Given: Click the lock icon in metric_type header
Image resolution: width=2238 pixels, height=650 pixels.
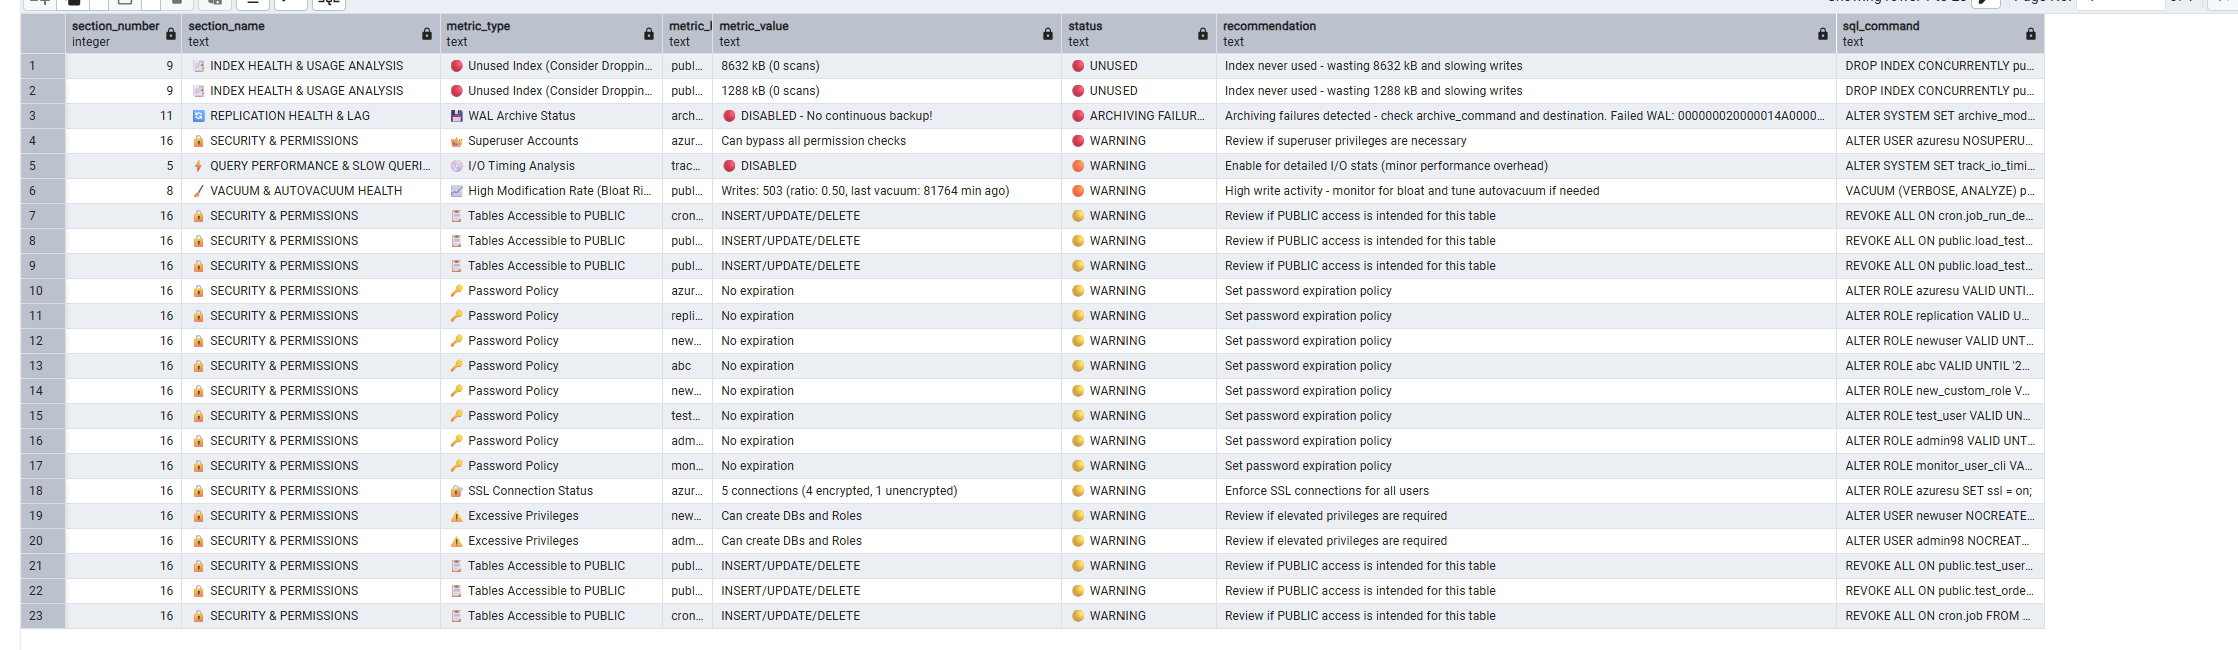Looking at the screenshot, I should pyautogui.click(x=649, y=34).
